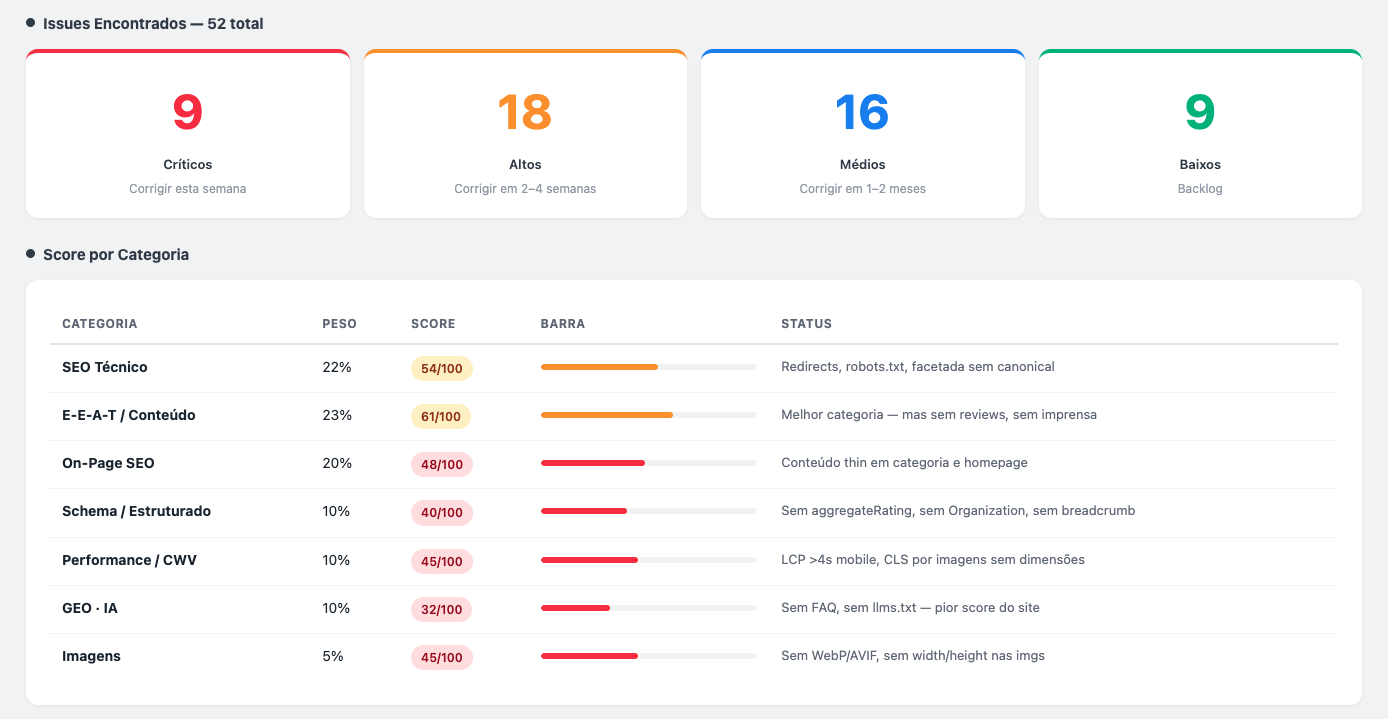The image size is (1388, 719).
Task: Click the Imagens row progress bar
Action: pyautogui.click(x=648, y=656)
